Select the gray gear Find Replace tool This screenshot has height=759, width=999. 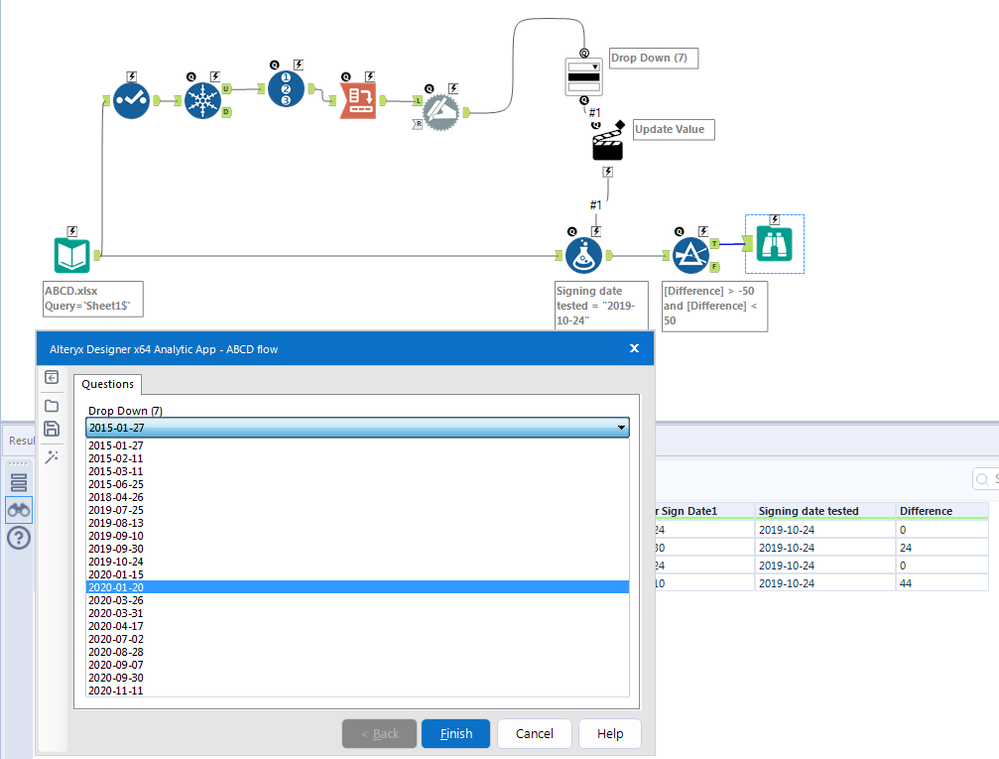pyautogui.click(x=441, y=112)
